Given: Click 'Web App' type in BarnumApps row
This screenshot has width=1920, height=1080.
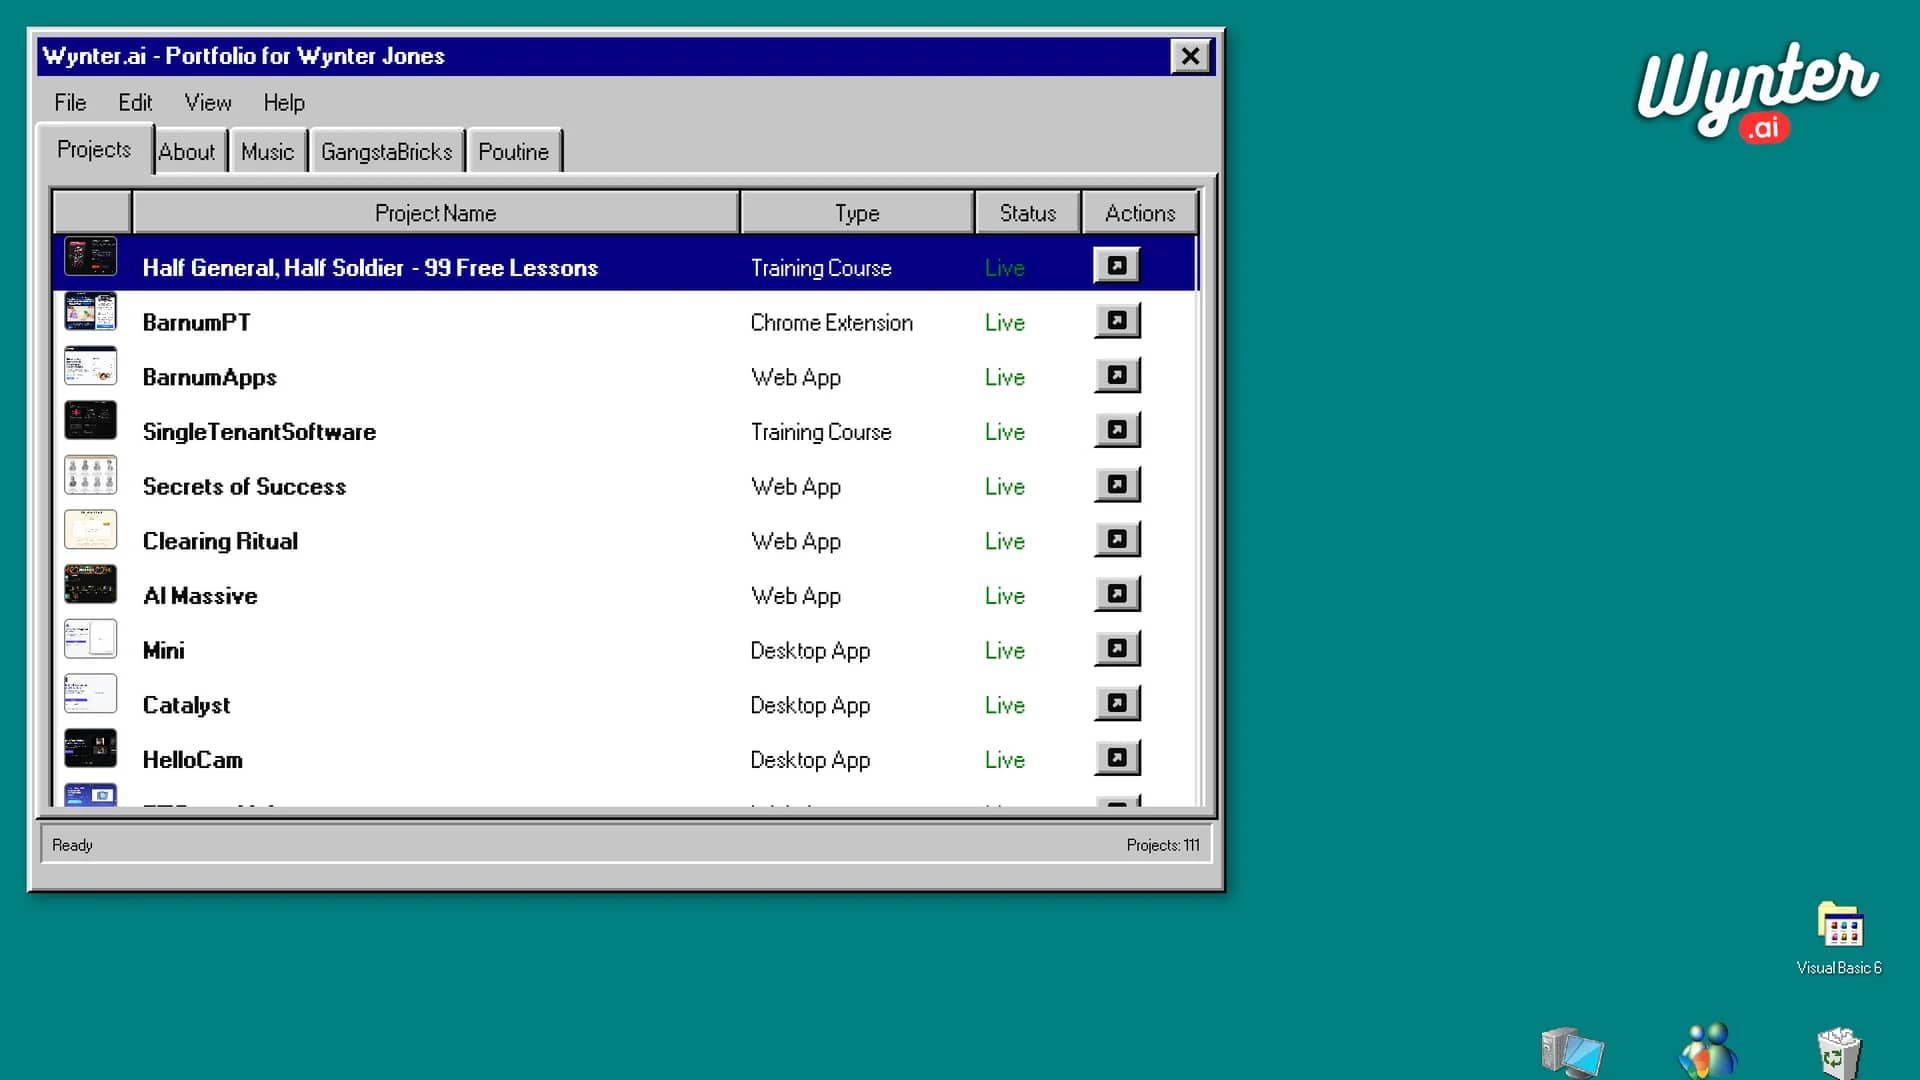Looking at the screenshot, I should [x=796, y=377].
